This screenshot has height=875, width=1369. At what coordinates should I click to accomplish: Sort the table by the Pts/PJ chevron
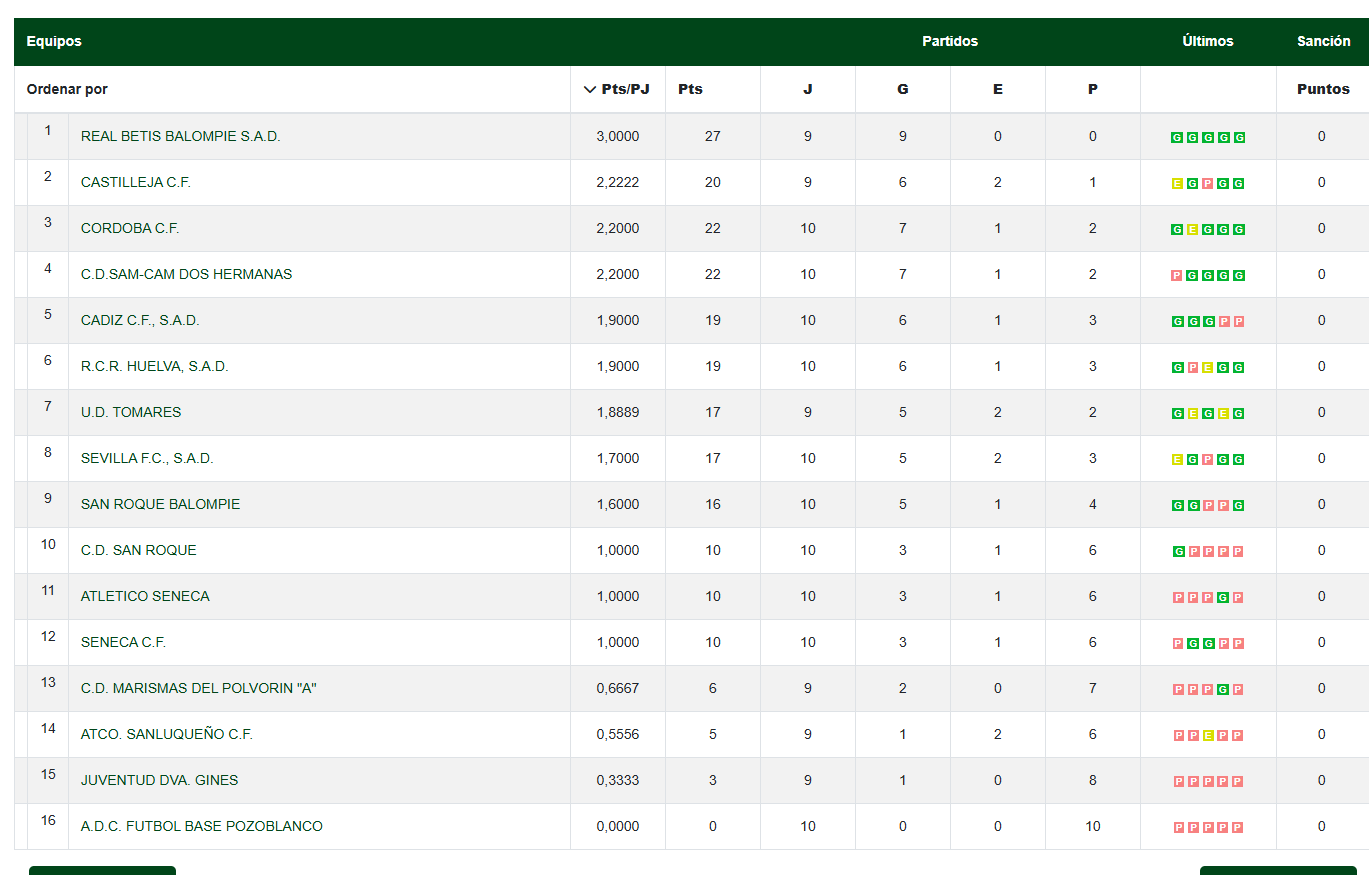tap(590, 89)
